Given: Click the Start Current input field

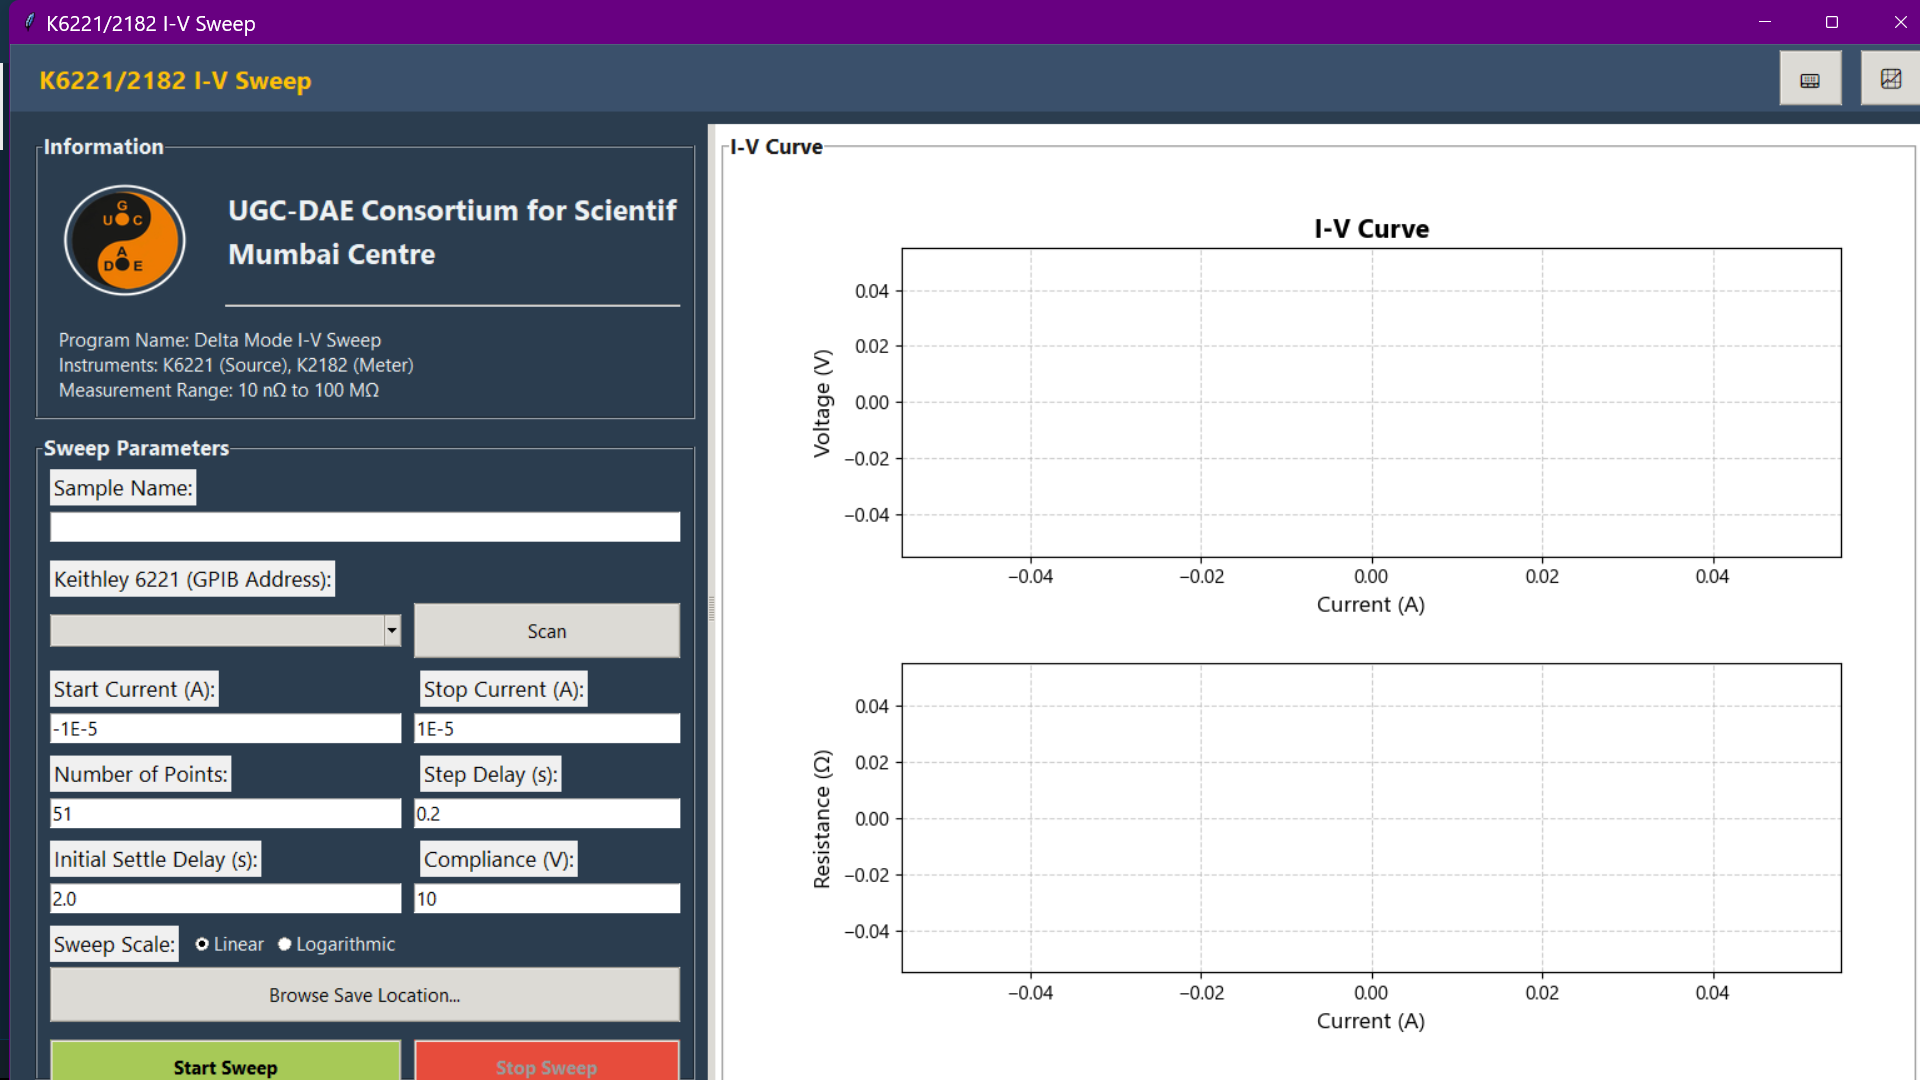Looking at the screenshot, I should [x=225, y=728].
